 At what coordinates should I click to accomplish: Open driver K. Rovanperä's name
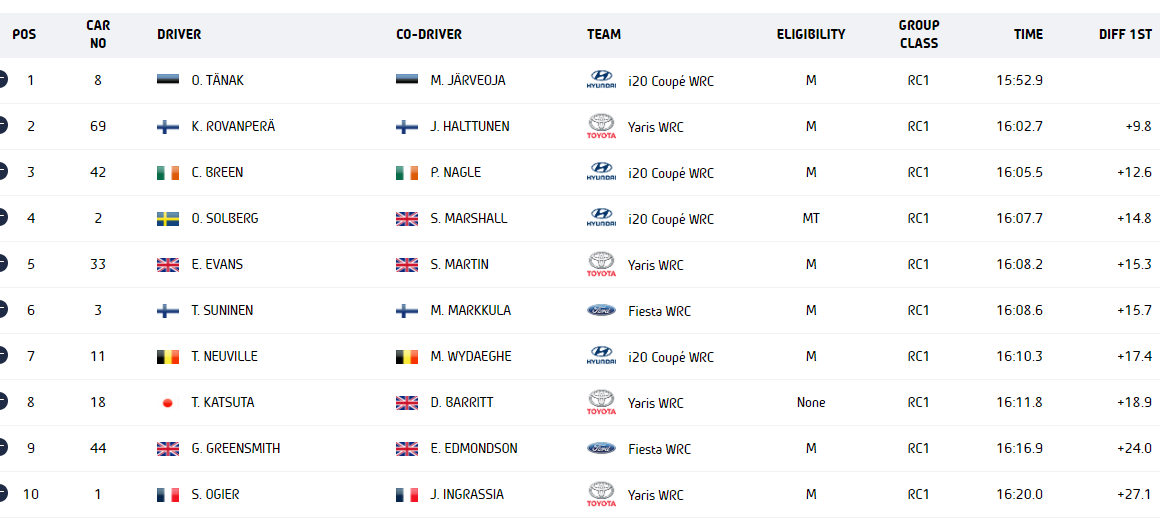point(233,127)
